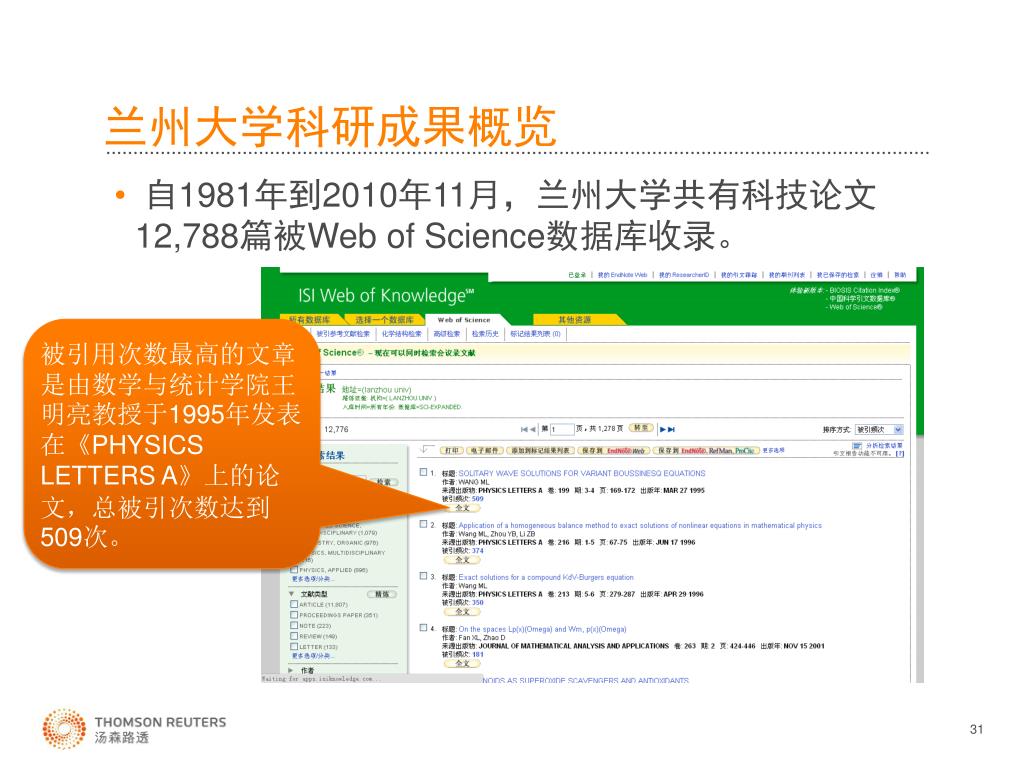Tick checkbox for result 4 On the spaces Lp(x)
This screenshot has height=768, width=1024.
click(423, 628)
